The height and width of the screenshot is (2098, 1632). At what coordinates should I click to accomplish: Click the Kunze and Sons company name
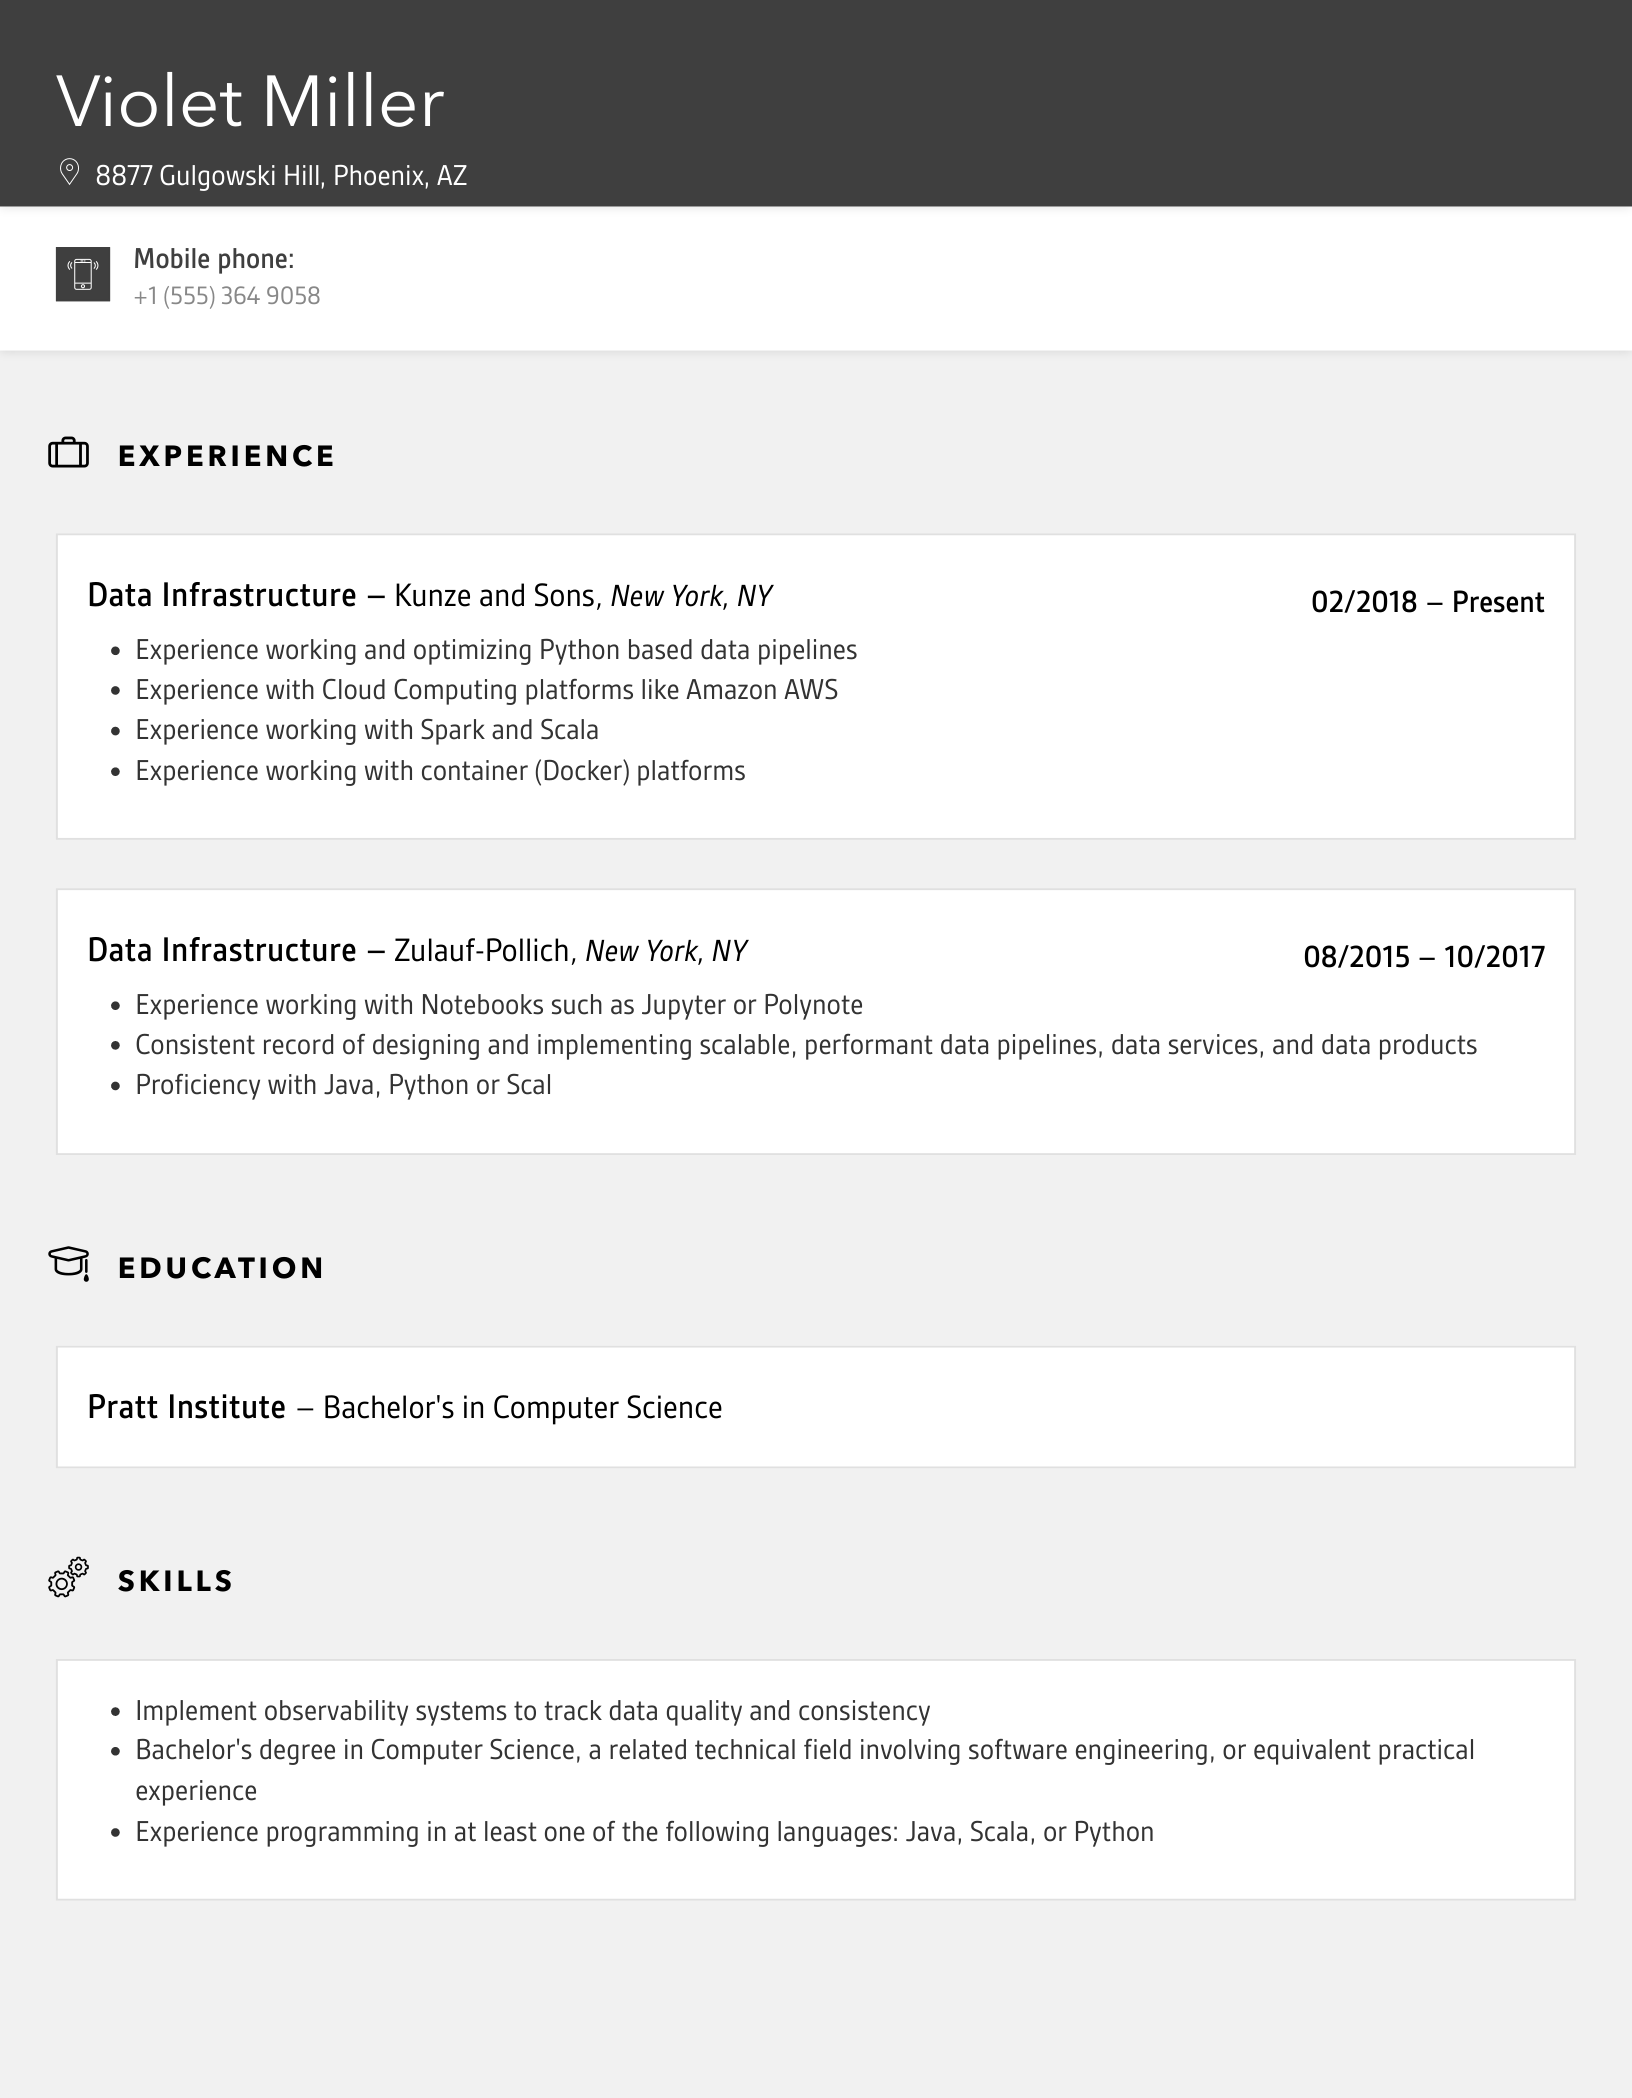click(x=495, y=596)
